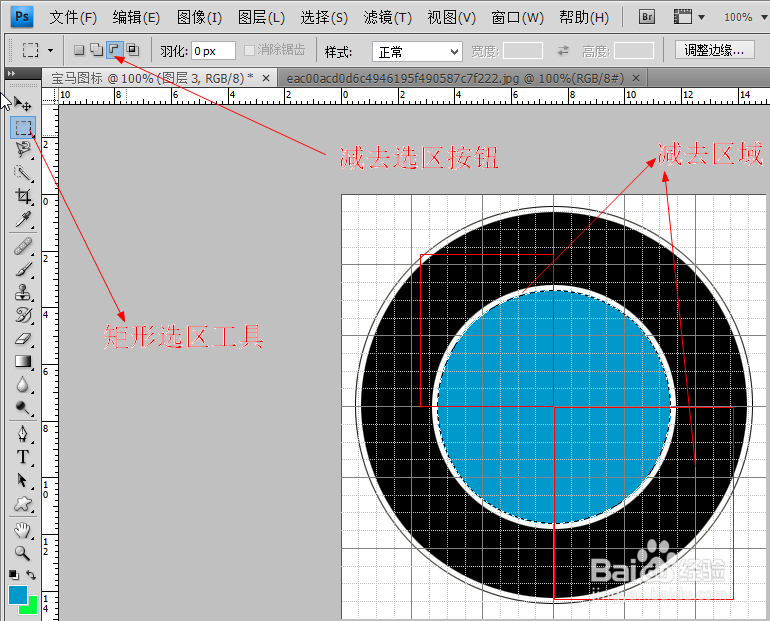
Task: Select the Healing Brush tool
Action: [23, 246]
